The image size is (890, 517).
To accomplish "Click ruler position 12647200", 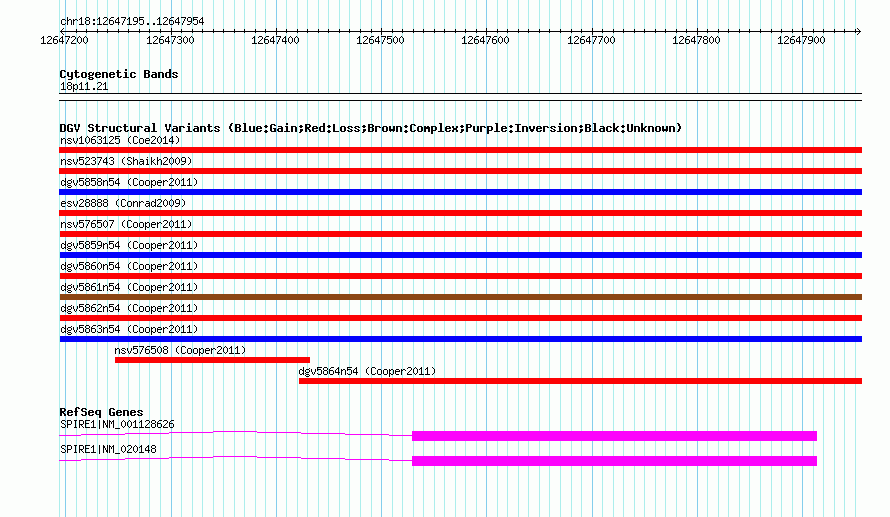I will 65,40.
